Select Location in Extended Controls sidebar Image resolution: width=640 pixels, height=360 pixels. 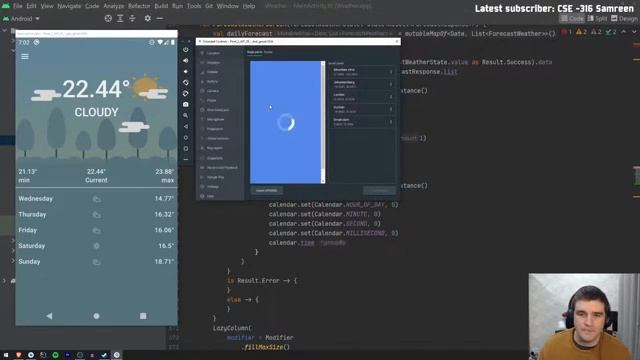tap(220, 53)
